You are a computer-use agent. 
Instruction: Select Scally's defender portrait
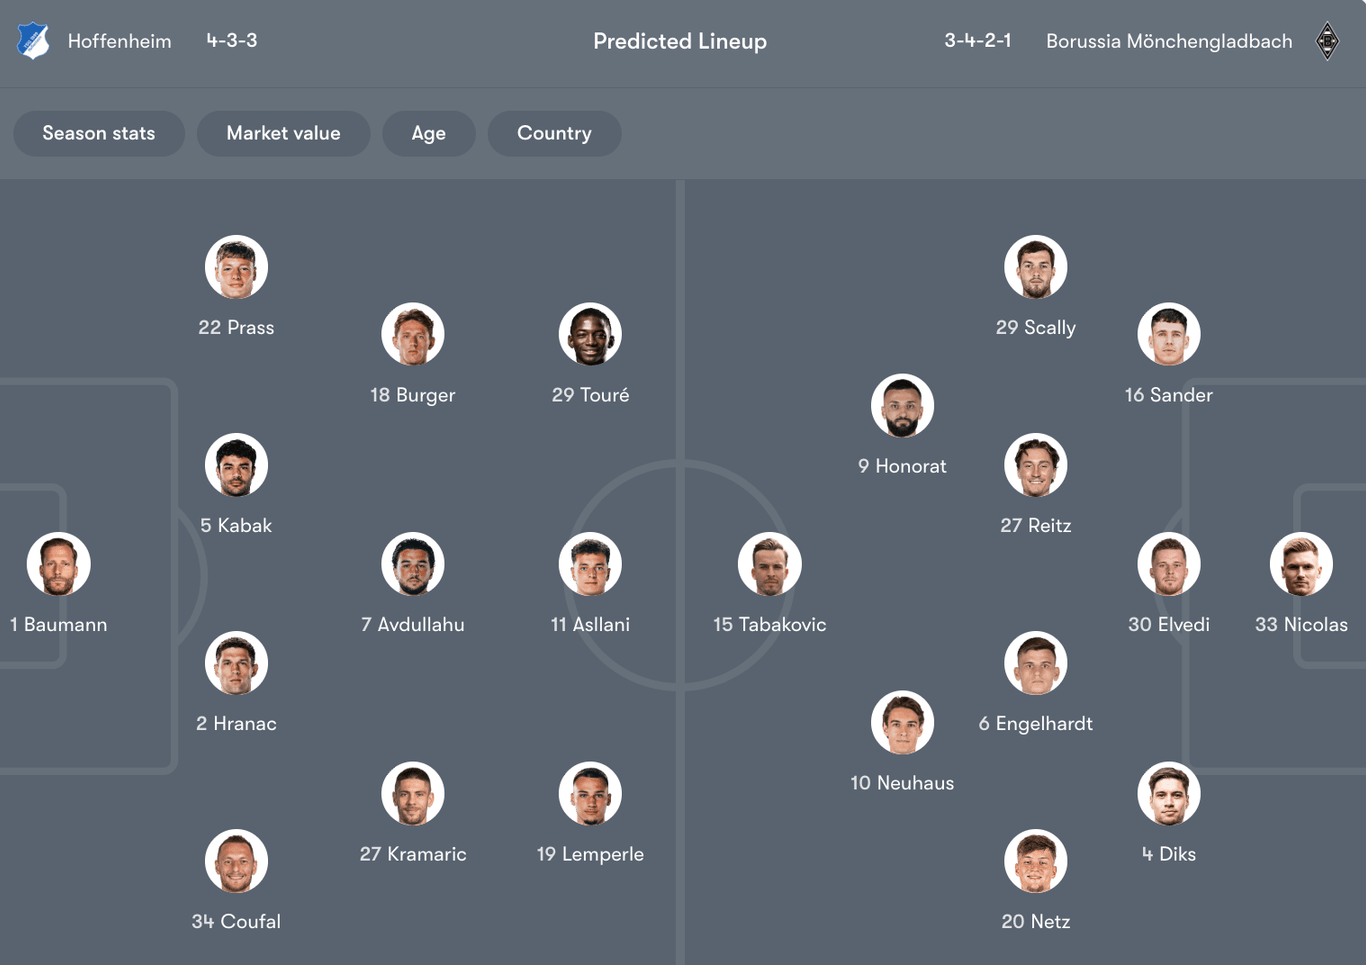click(x=1035, y=267)
